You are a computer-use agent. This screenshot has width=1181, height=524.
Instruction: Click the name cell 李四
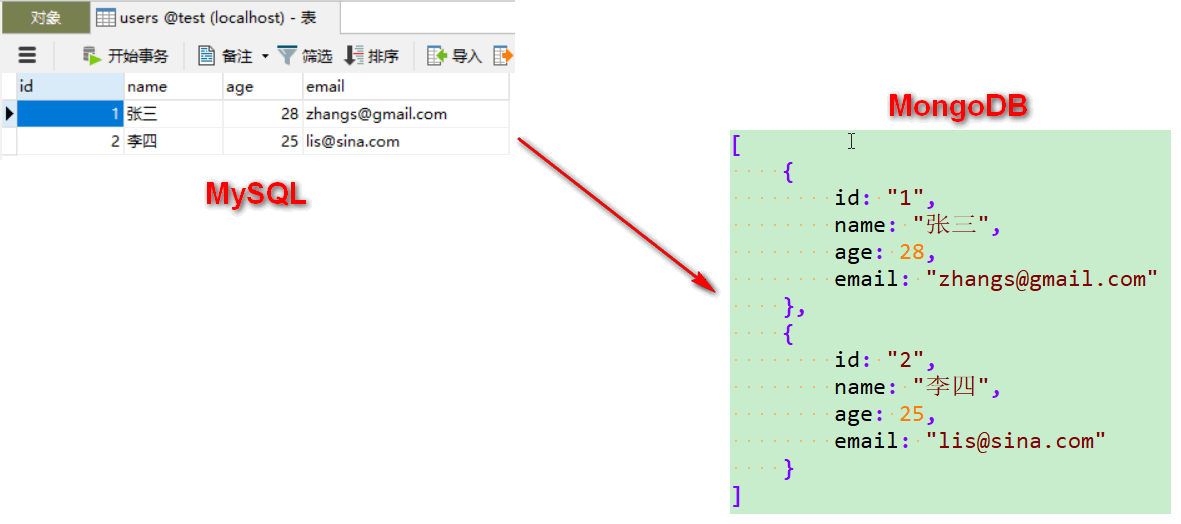(x=173, y=142)
